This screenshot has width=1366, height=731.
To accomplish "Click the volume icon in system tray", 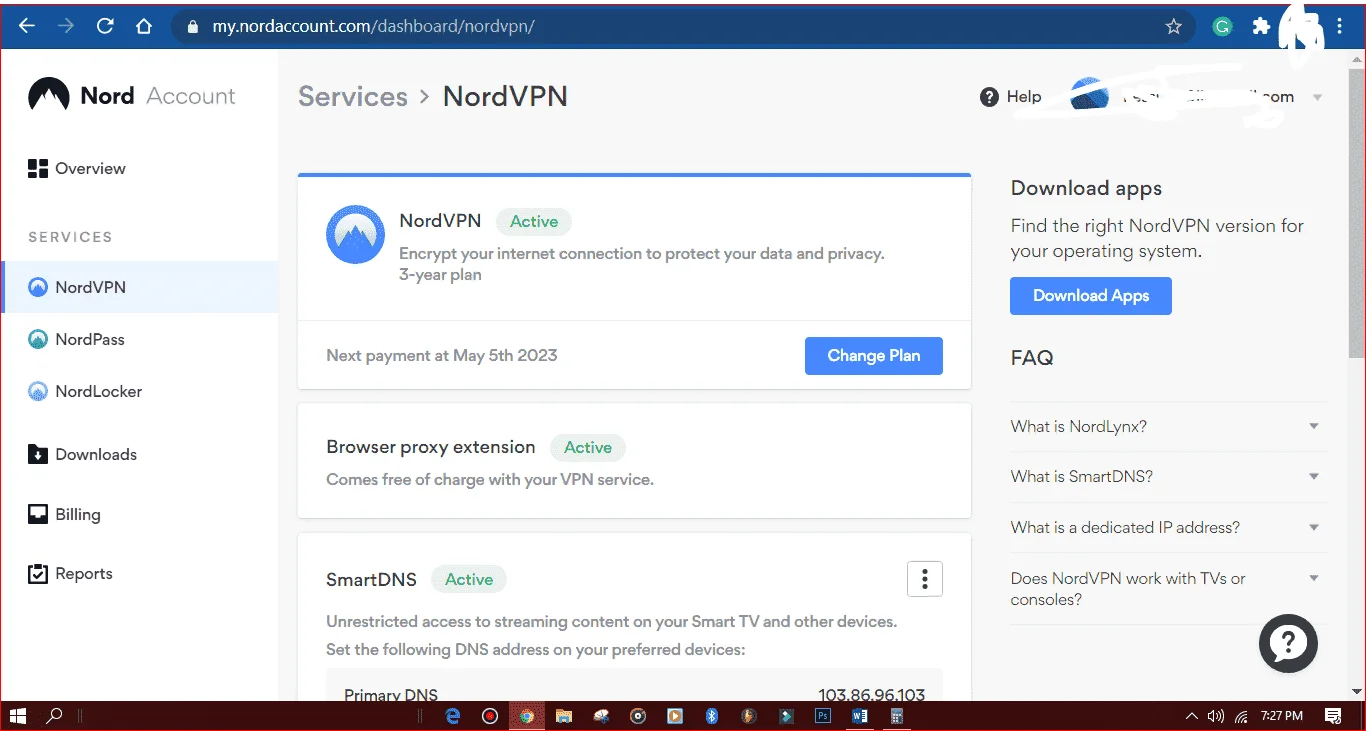I will coord(1216,716).
